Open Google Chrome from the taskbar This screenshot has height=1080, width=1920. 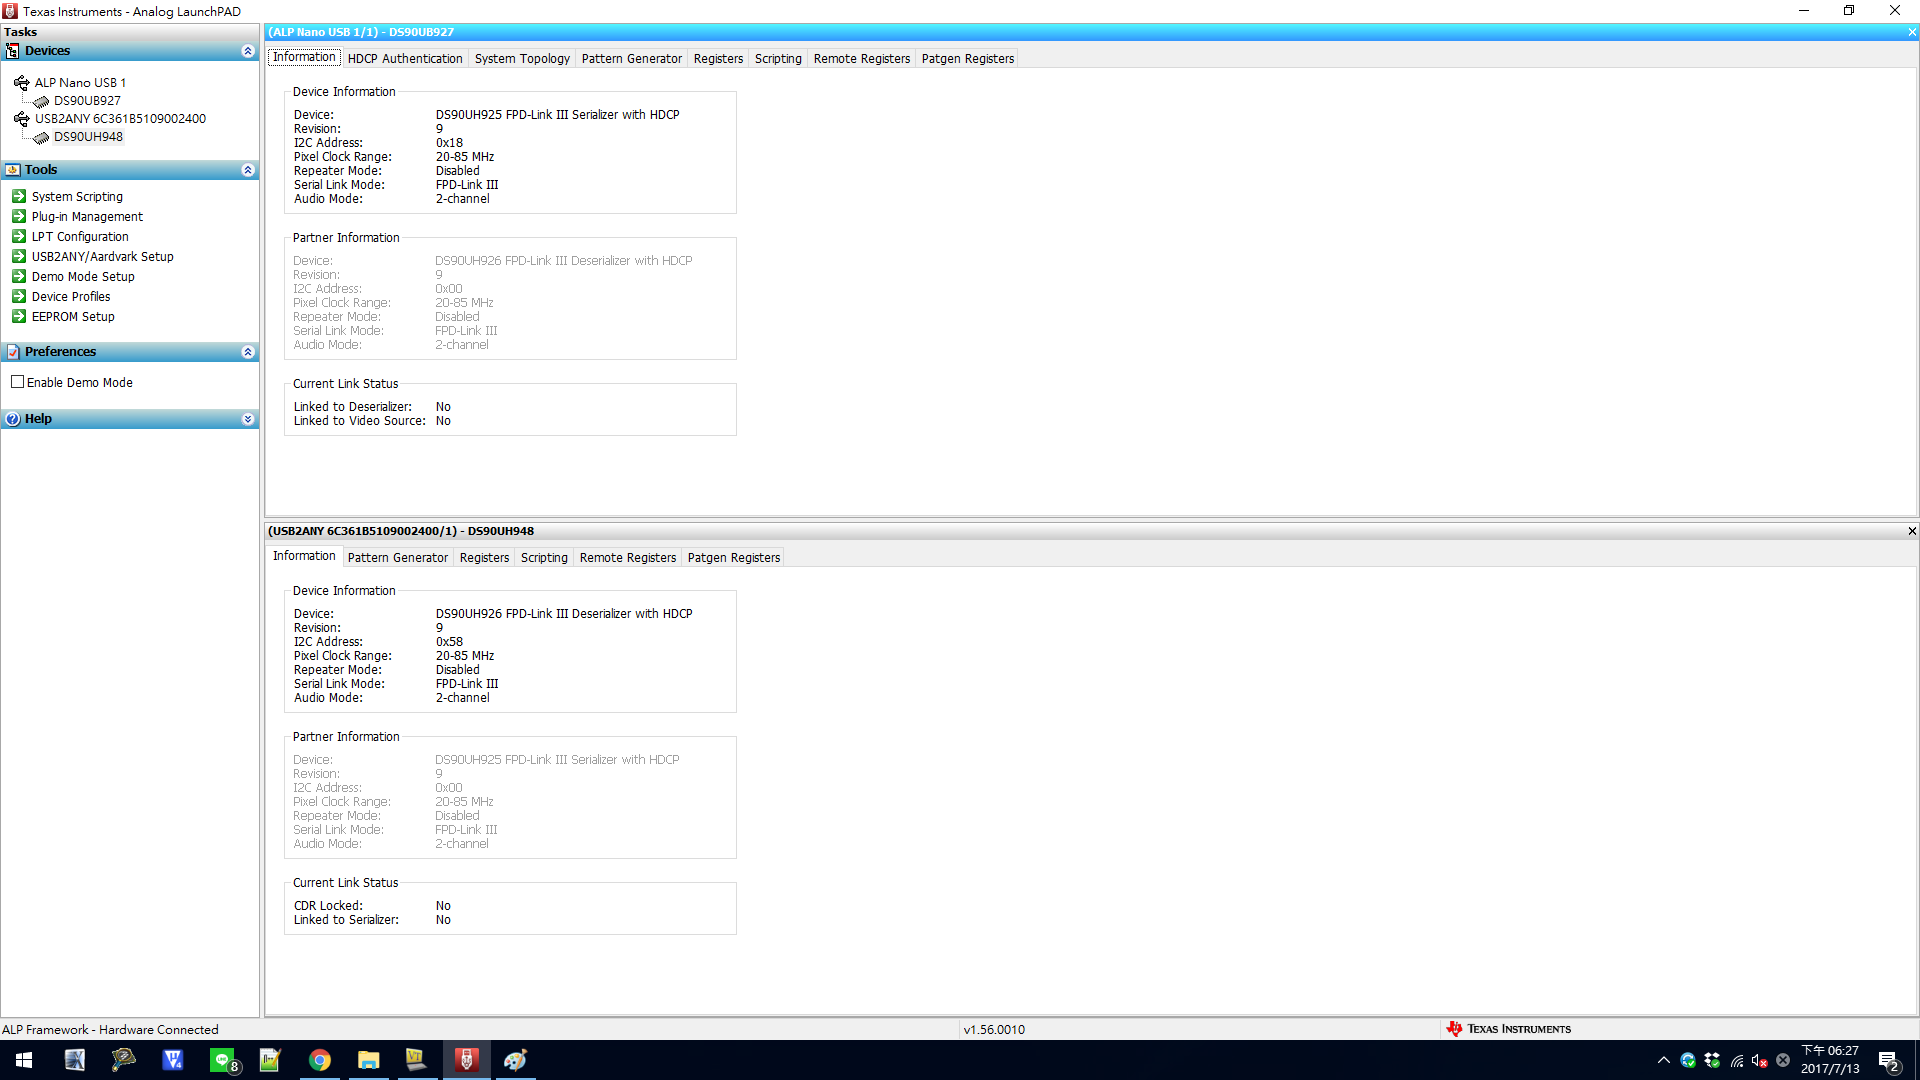320,1060
